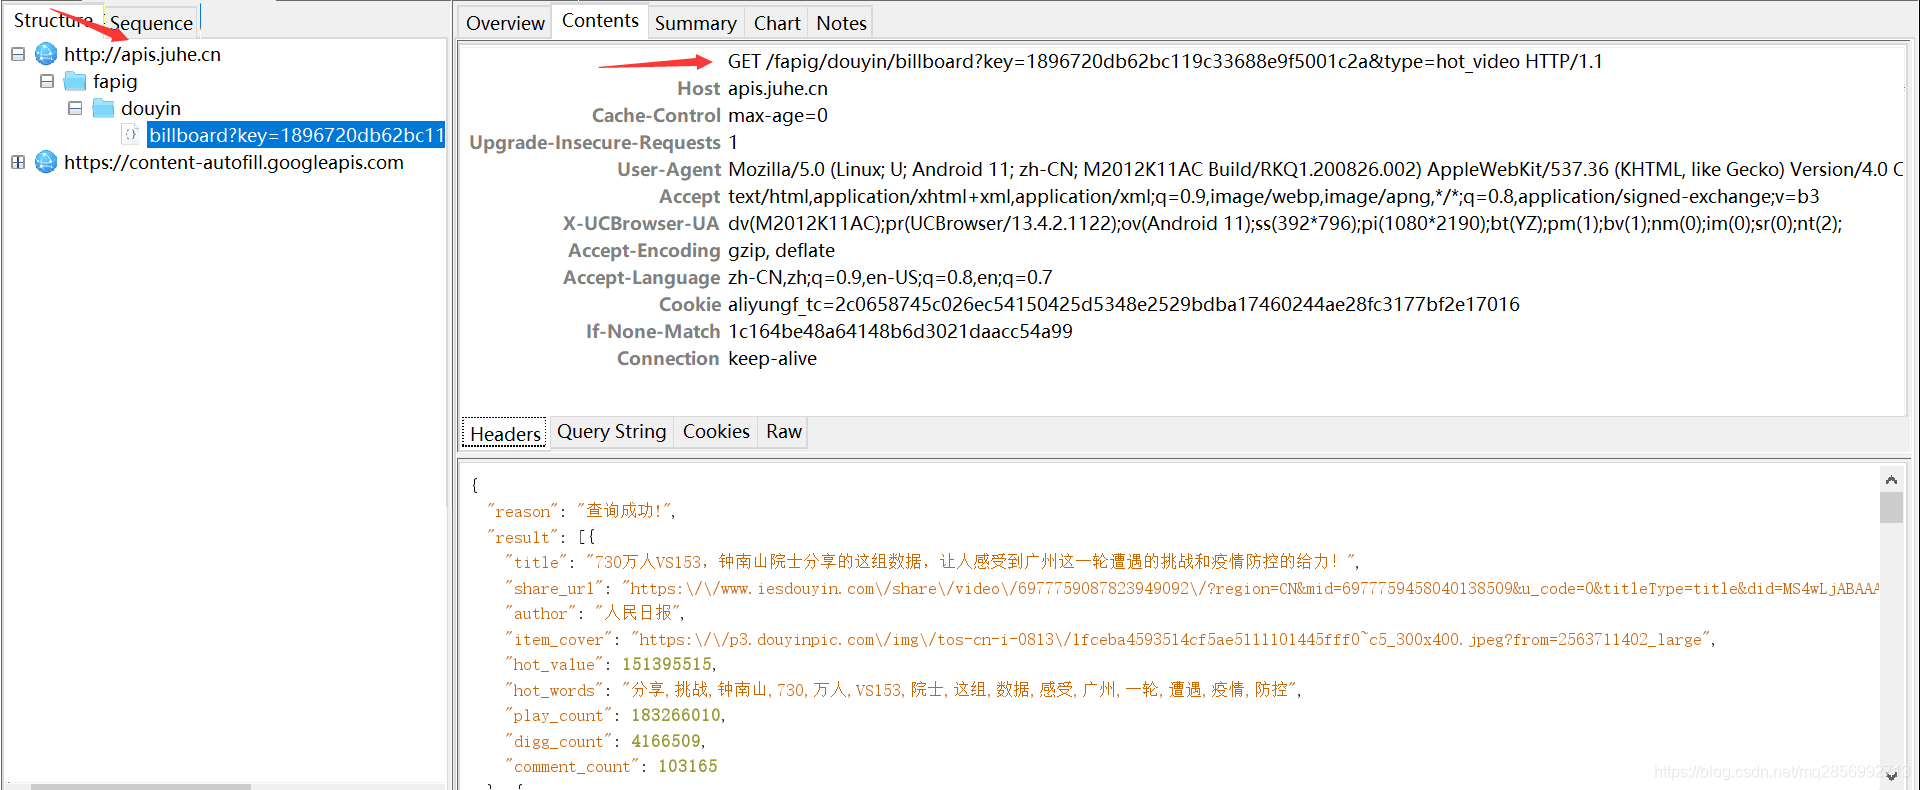Click the "item_cover" URL line
The image size is (1920, 790).
click(x=1110, y=639)
